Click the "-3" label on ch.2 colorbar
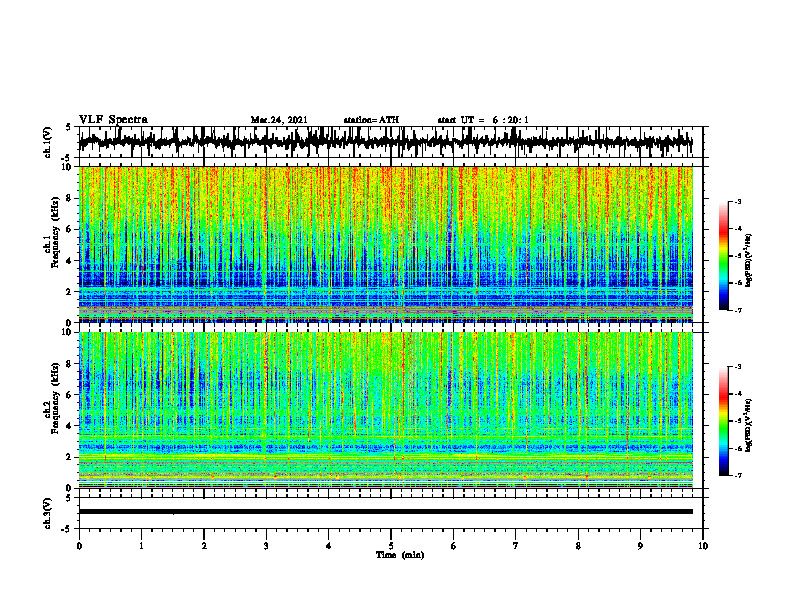 [x=737, y=367]
